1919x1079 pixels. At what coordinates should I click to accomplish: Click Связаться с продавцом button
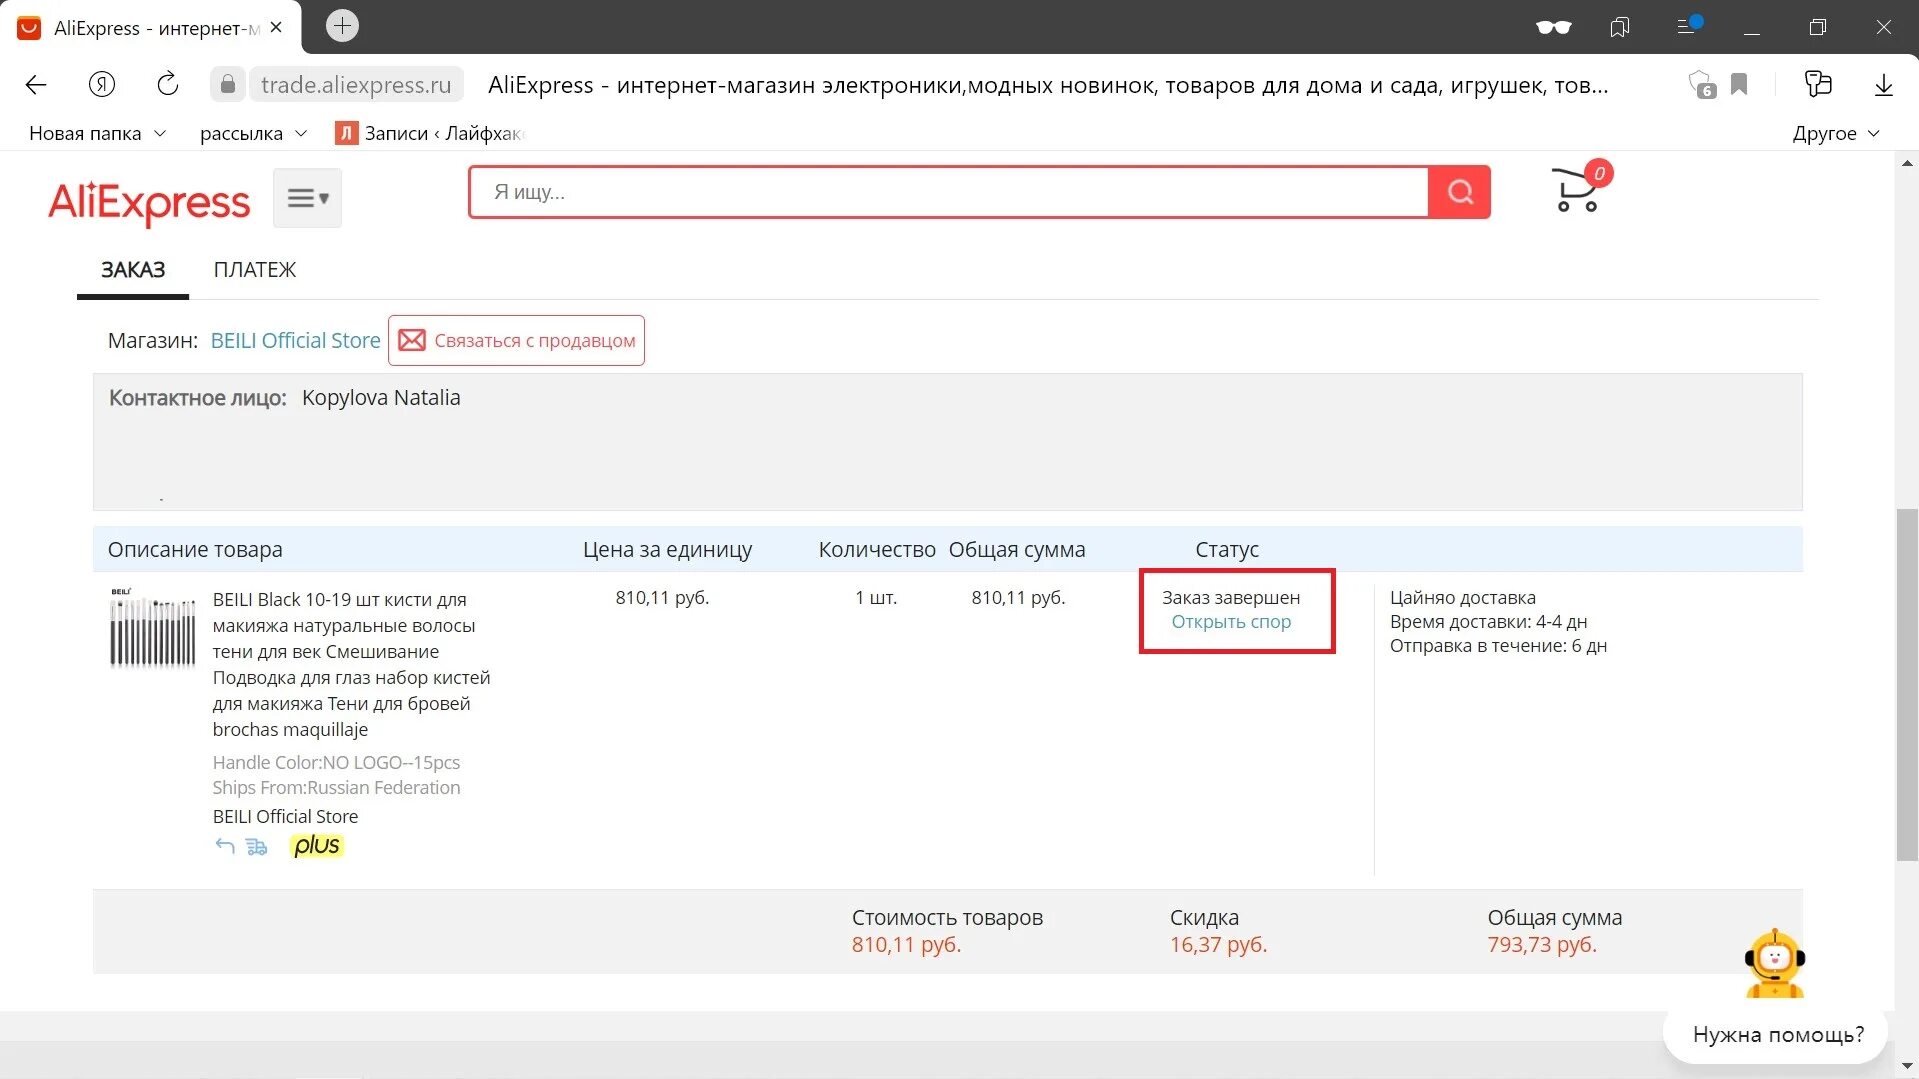coord(516,340)
